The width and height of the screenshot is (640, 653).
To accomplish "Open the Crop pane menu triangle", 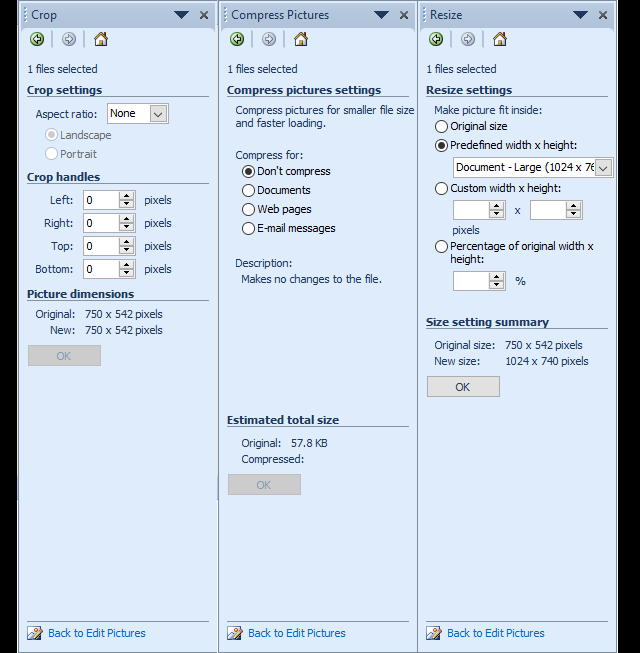I will [x=181, y=15].
